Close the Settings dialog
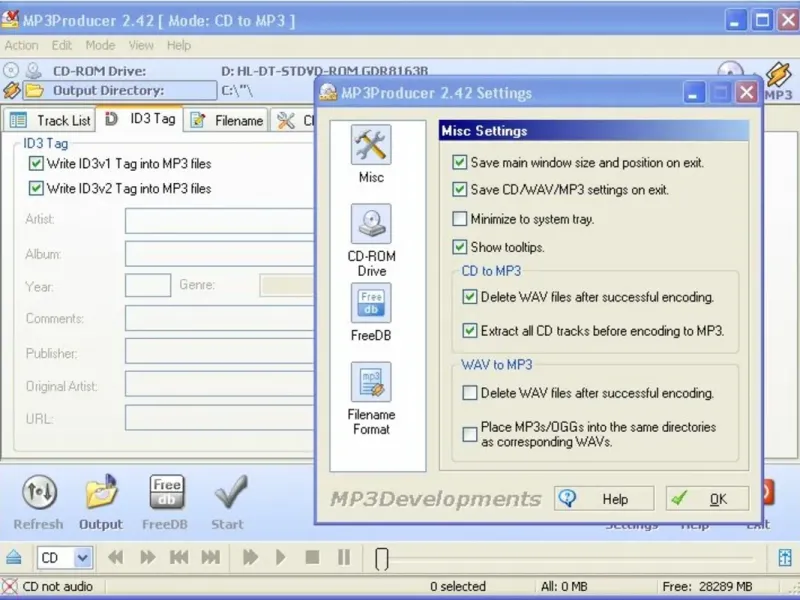Image resolution: width=800 pixels, height=600 pixels. pyautogui.click(x=746, y=93)
